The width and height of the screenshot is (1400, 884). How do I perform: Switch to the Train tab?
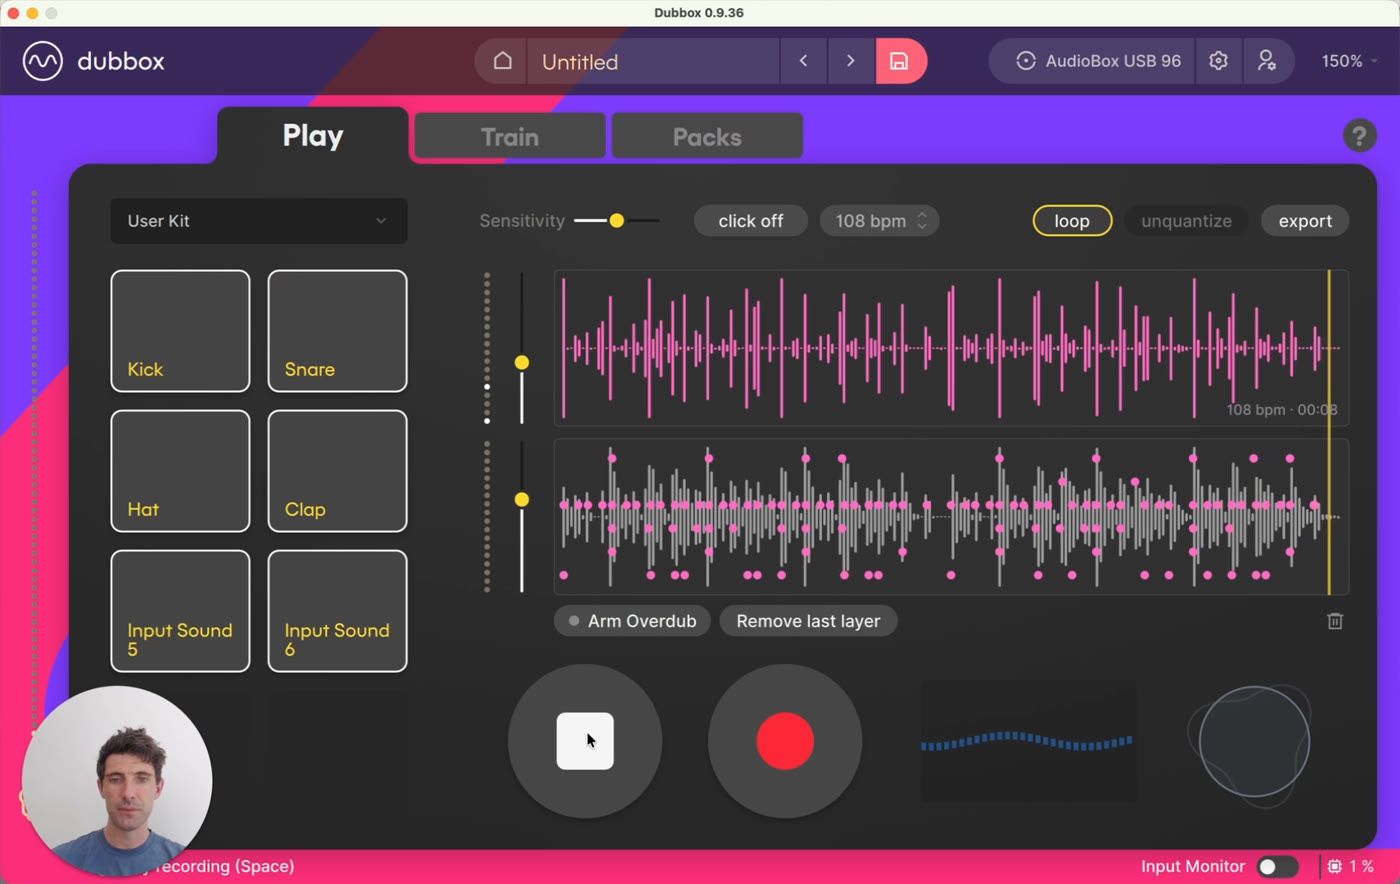pos(510,136)
